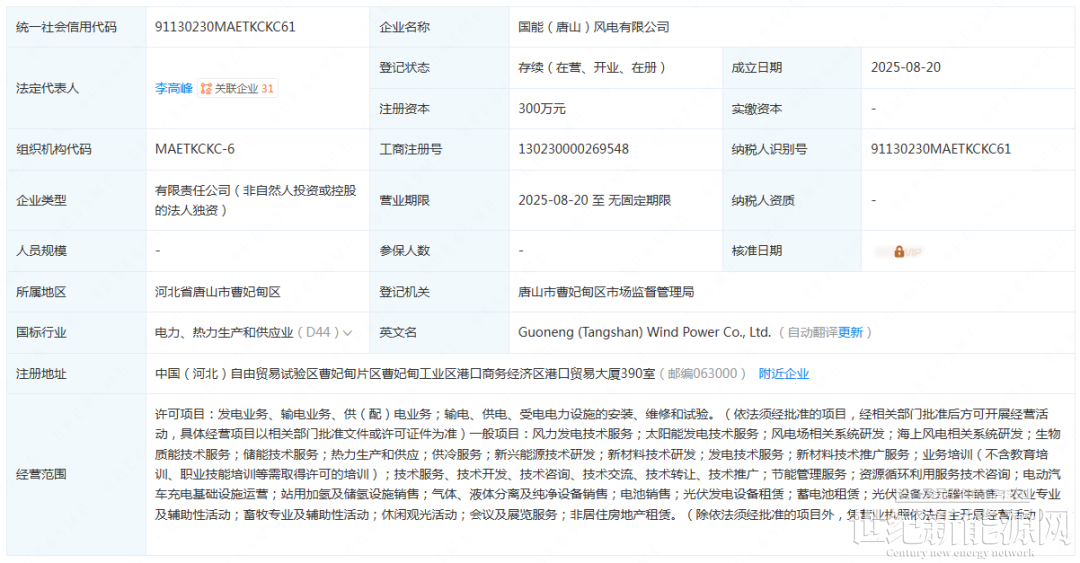Select region value 河北省唐山市曹妃甸区
This screenshot has height=563, width=1080.
(218, 292)
